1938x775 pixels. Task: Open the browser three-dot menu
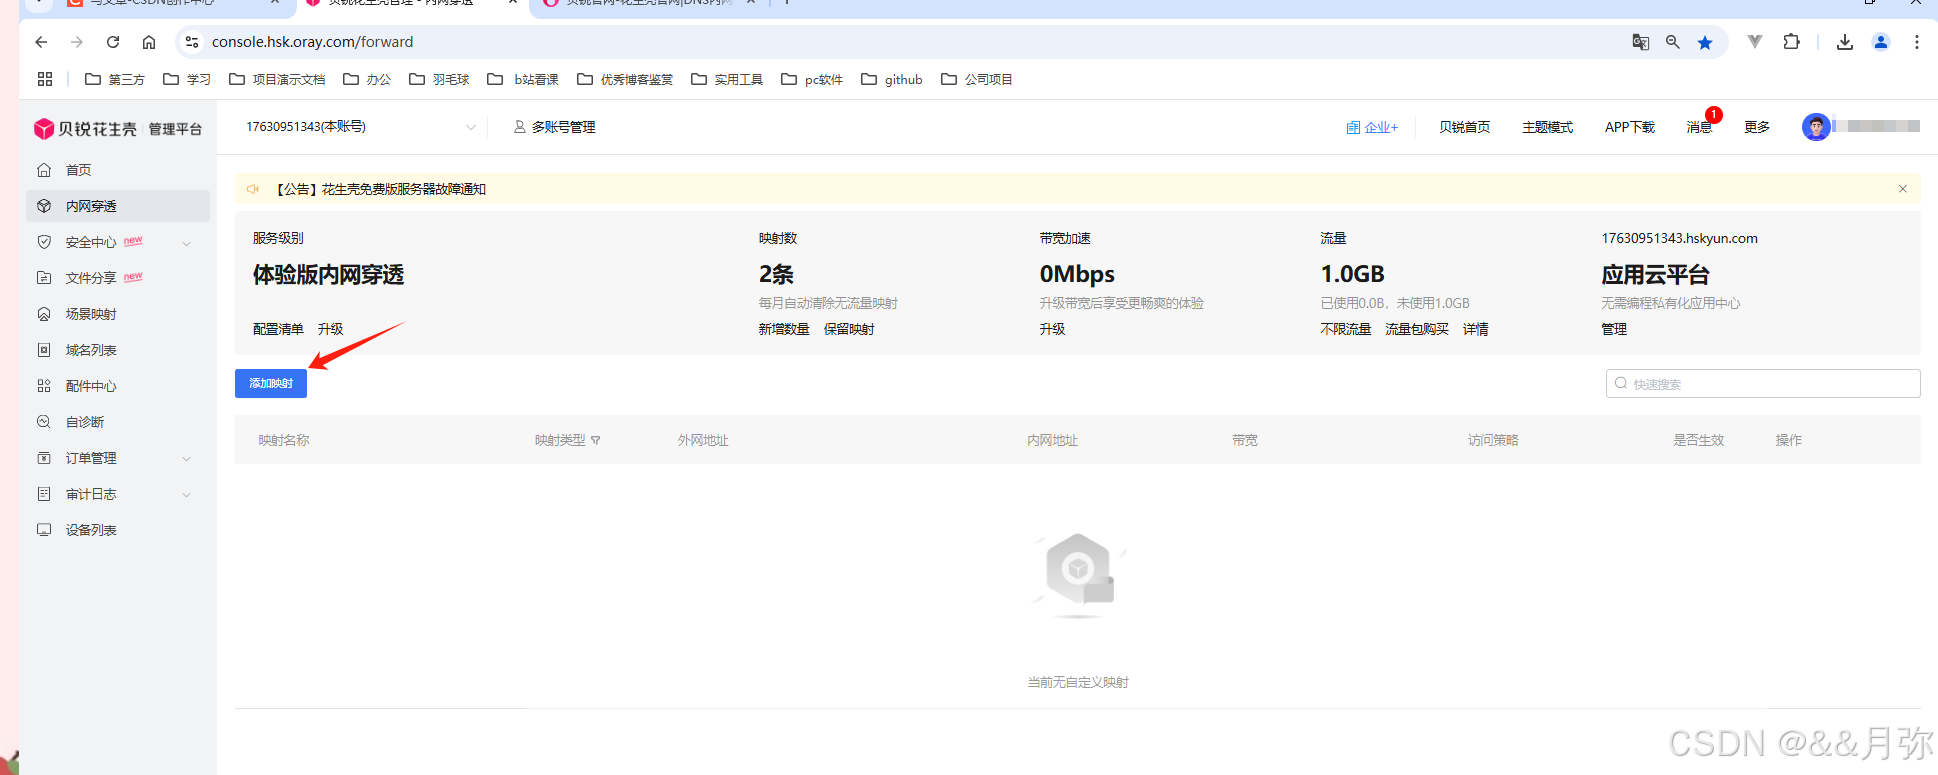pyautogui.click(x=1916, y=42)
